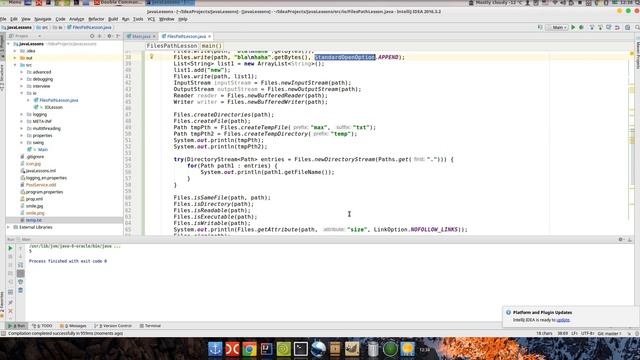640x360 pixels.
Task: Click the Project panel settings gear icon
Action: 109,36
